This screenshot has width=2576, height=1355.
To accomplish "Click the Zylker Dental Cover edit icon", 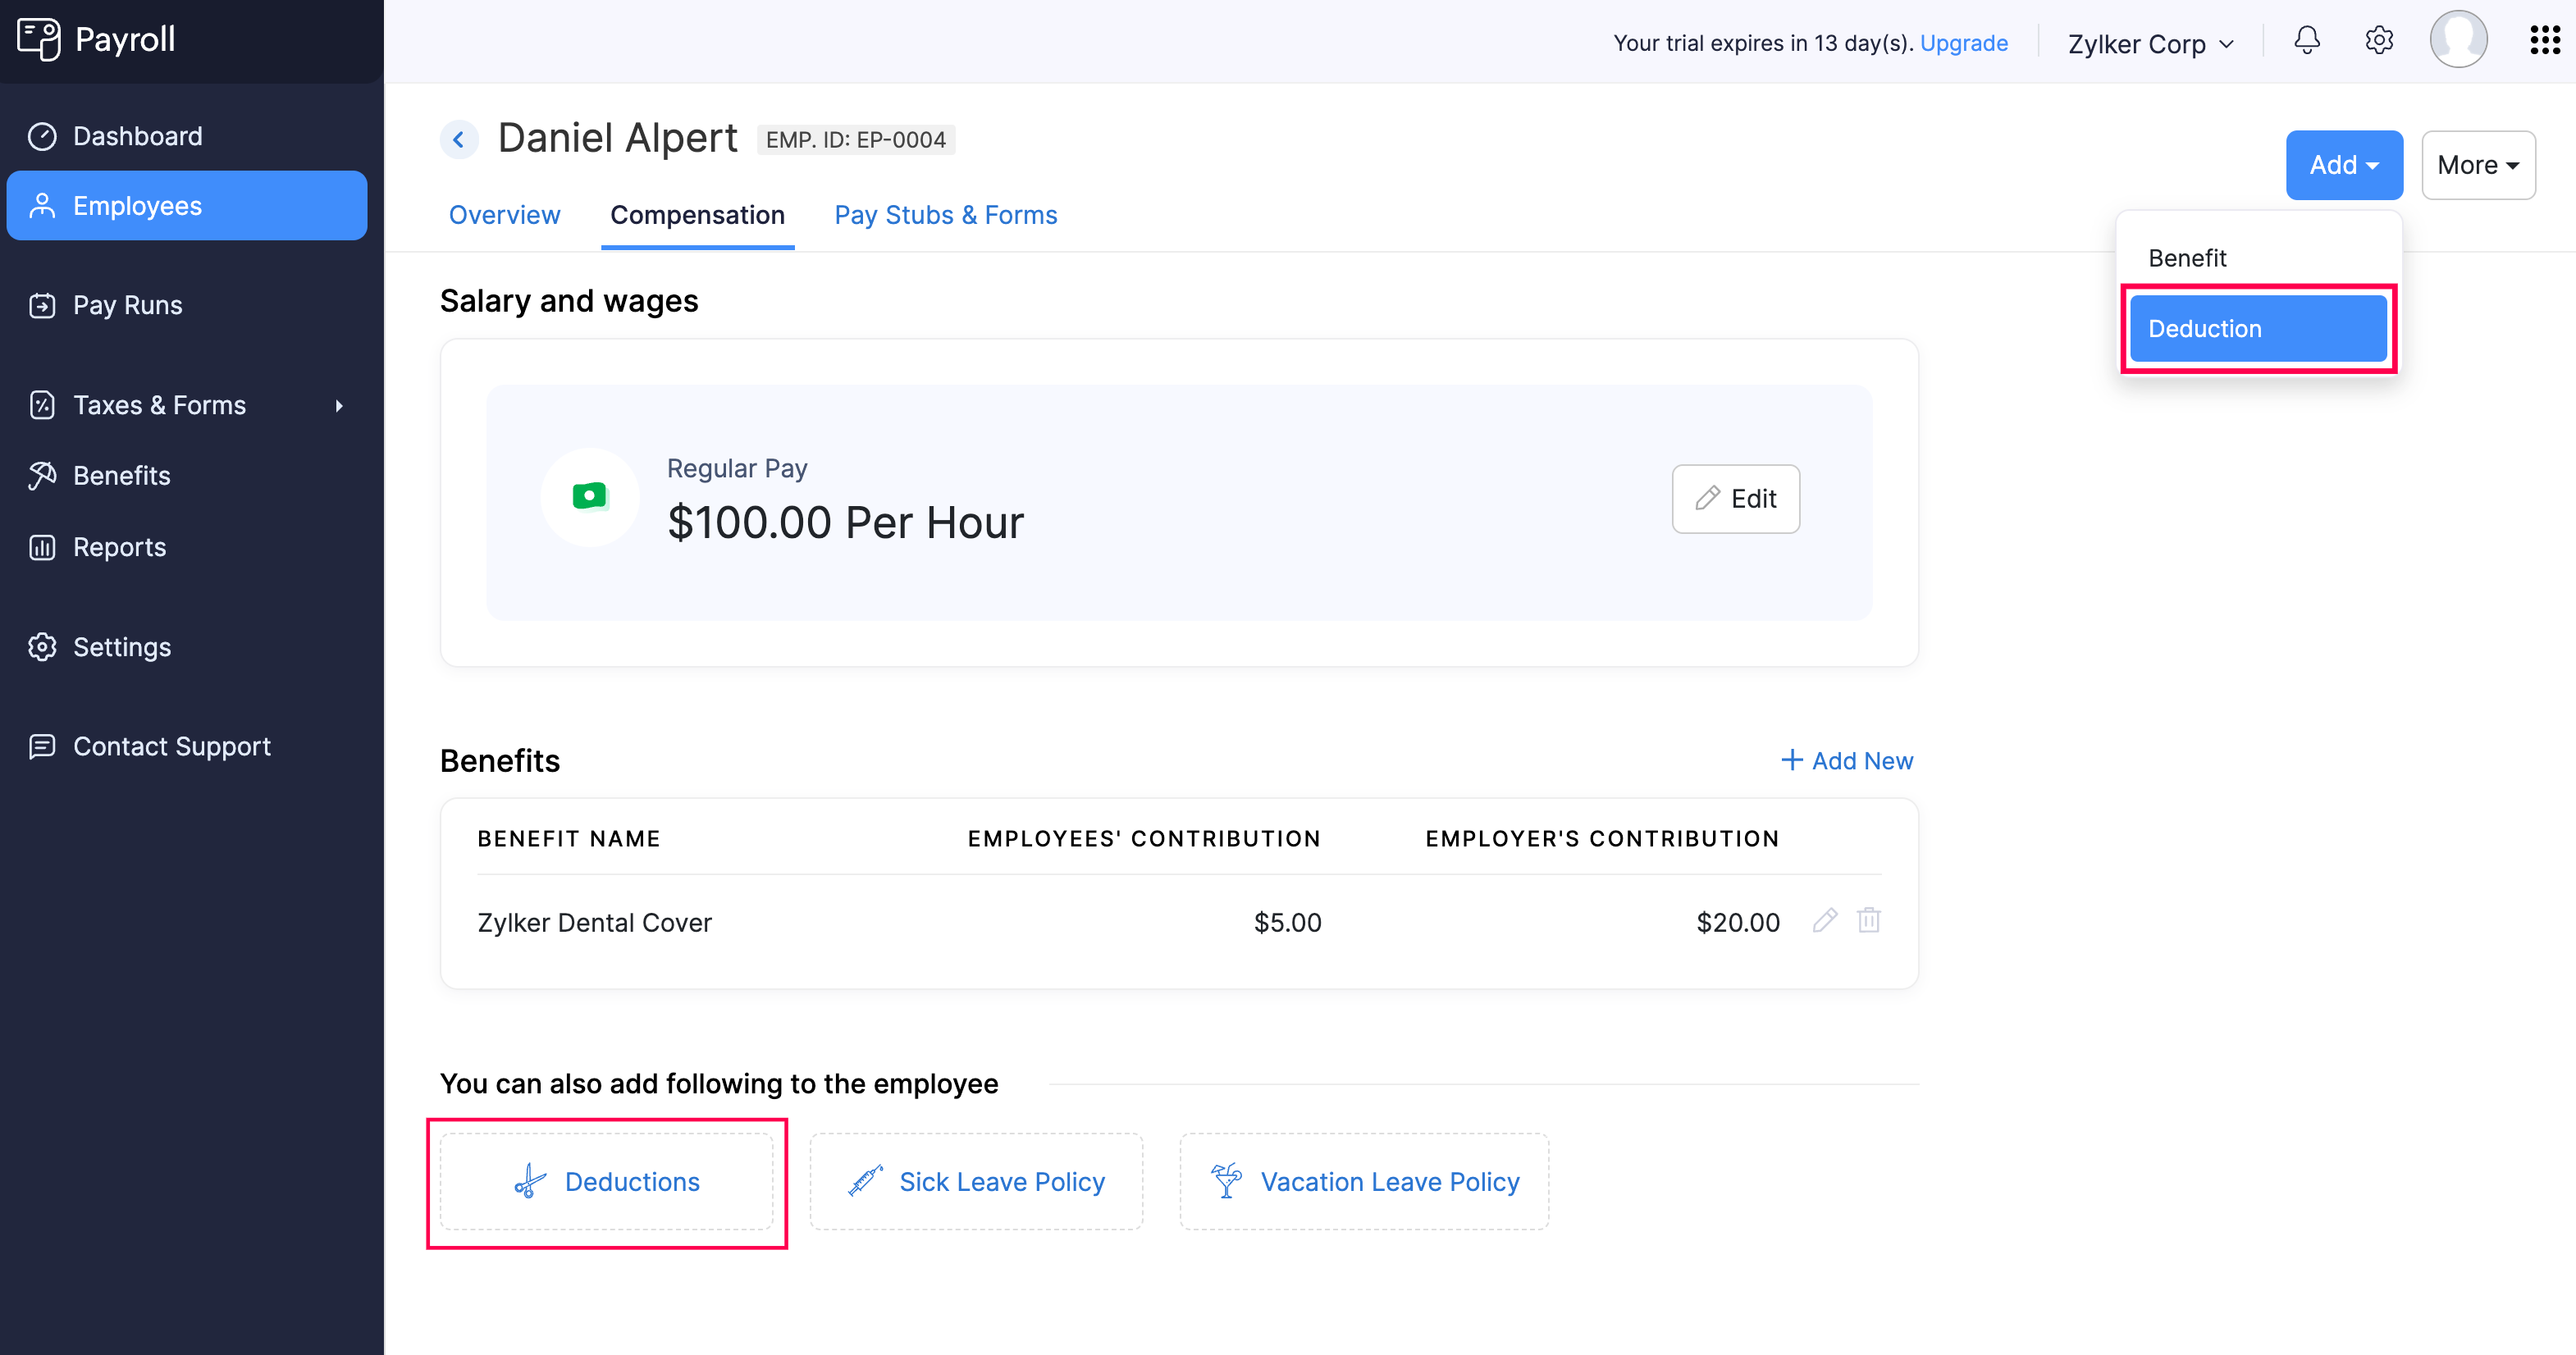I will [x=1826, y=920].
